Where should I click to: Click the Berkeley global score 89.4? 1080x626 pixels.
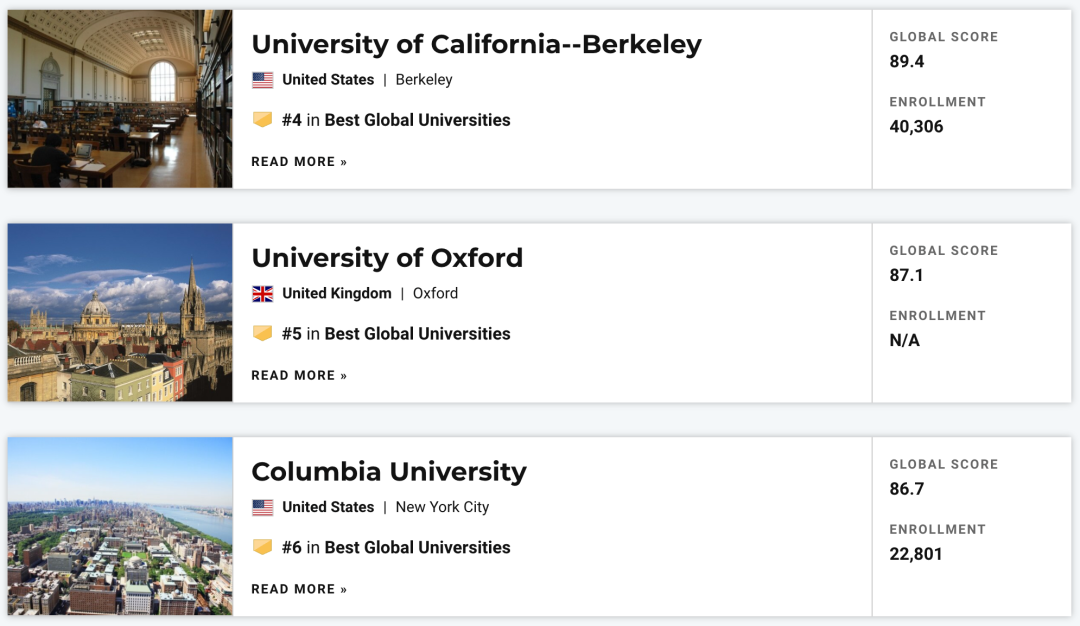coord(907,62)
